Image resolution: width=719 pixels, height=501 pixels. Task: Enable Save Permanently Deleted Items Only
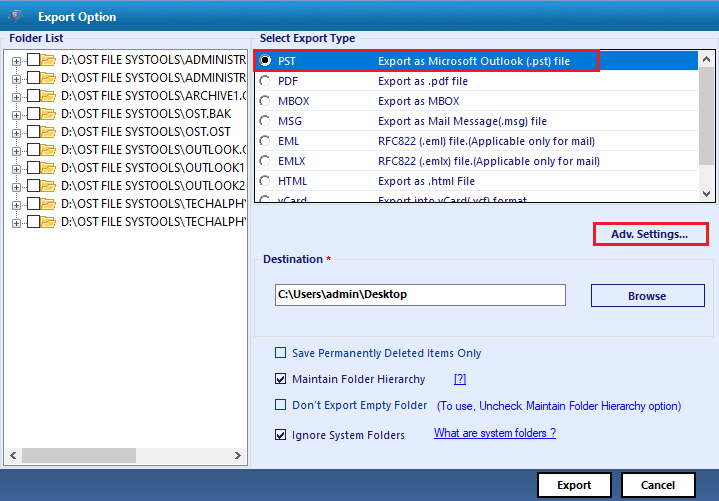point(280,352)
